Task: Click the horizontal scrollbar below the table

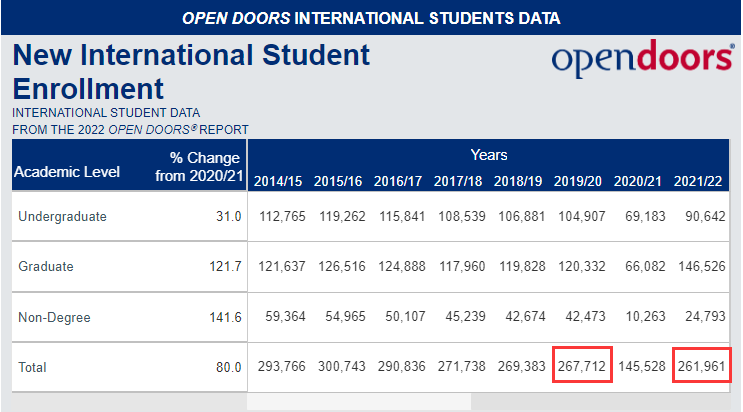Action: coord(359,402)
